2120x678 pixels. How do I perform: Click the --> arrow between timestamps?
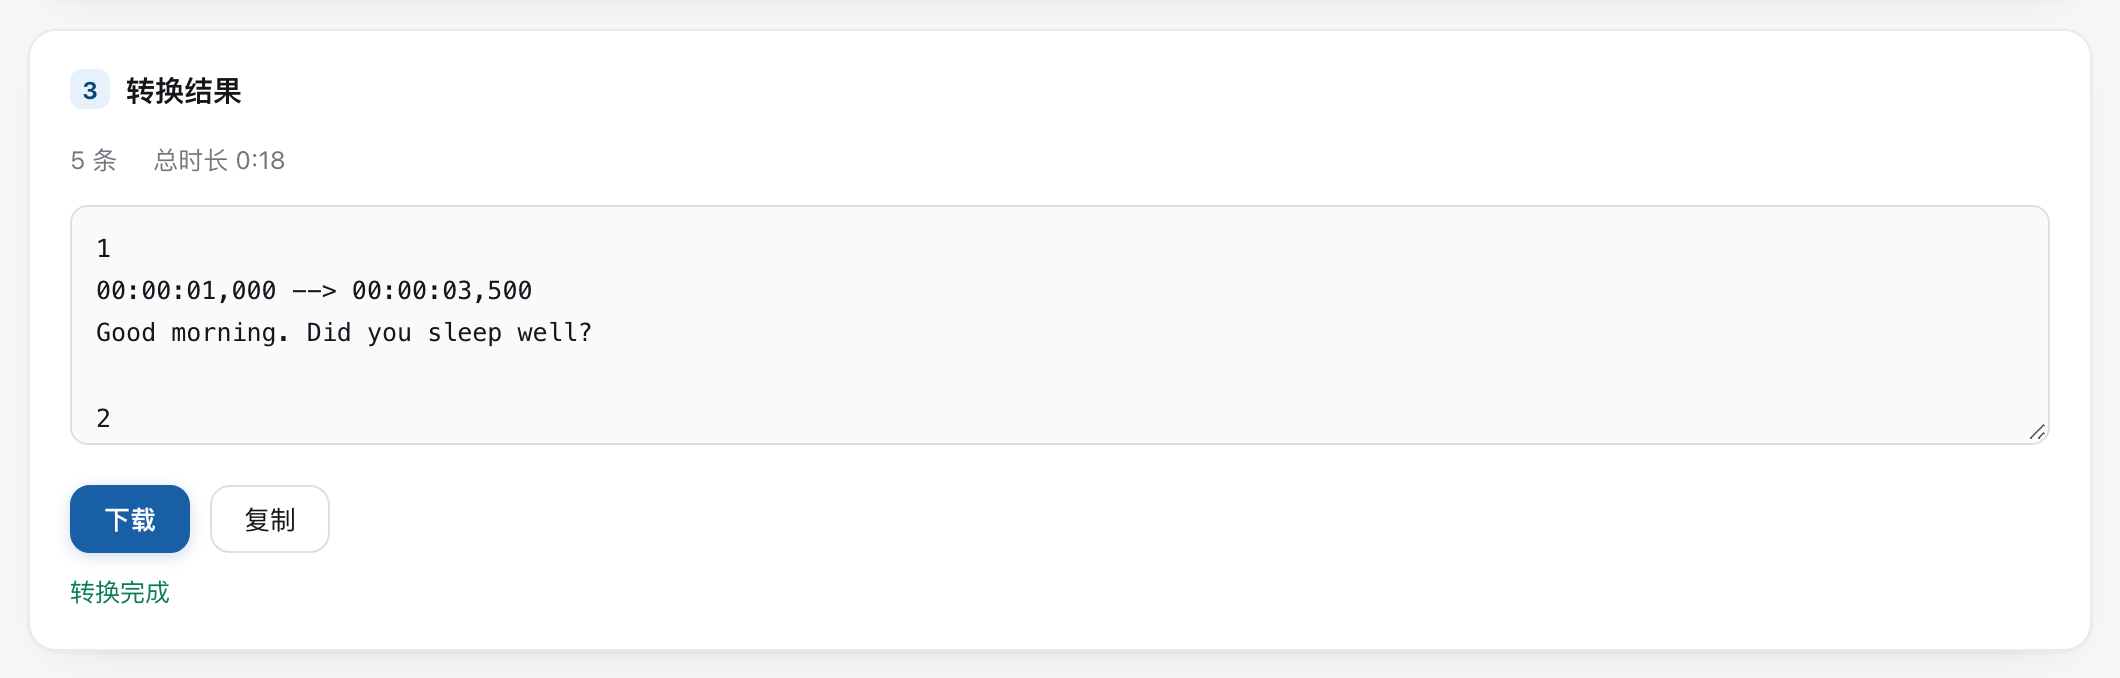pyautogui.click(x=314, y=291)
